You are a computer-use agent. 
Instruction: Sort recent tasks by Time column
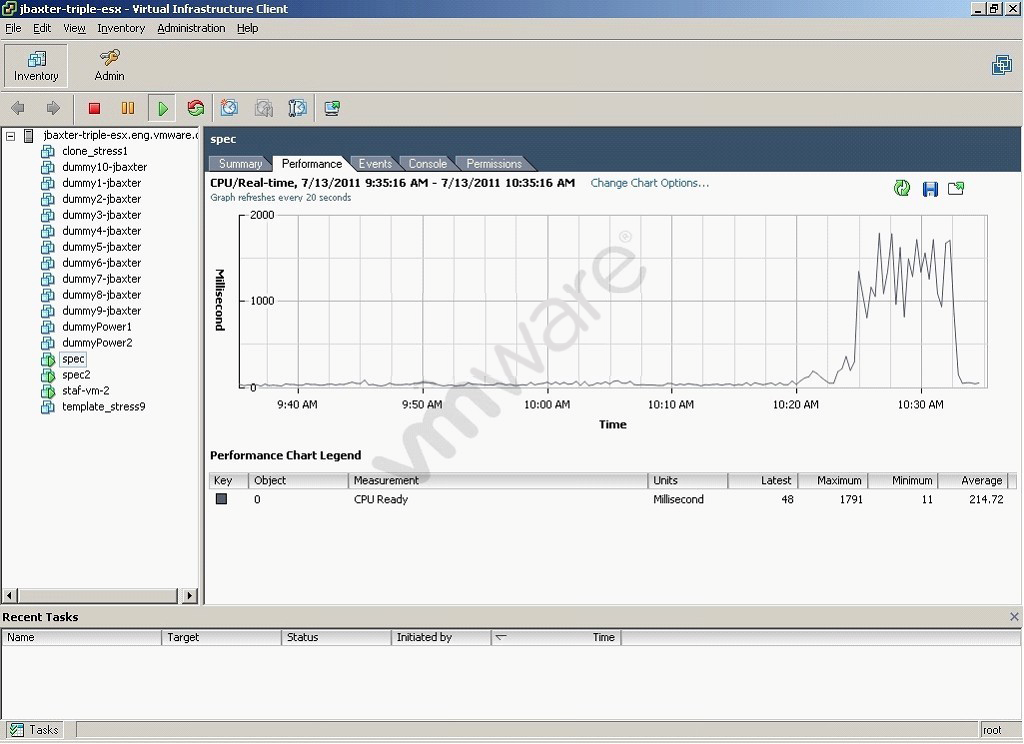point(556,637)
